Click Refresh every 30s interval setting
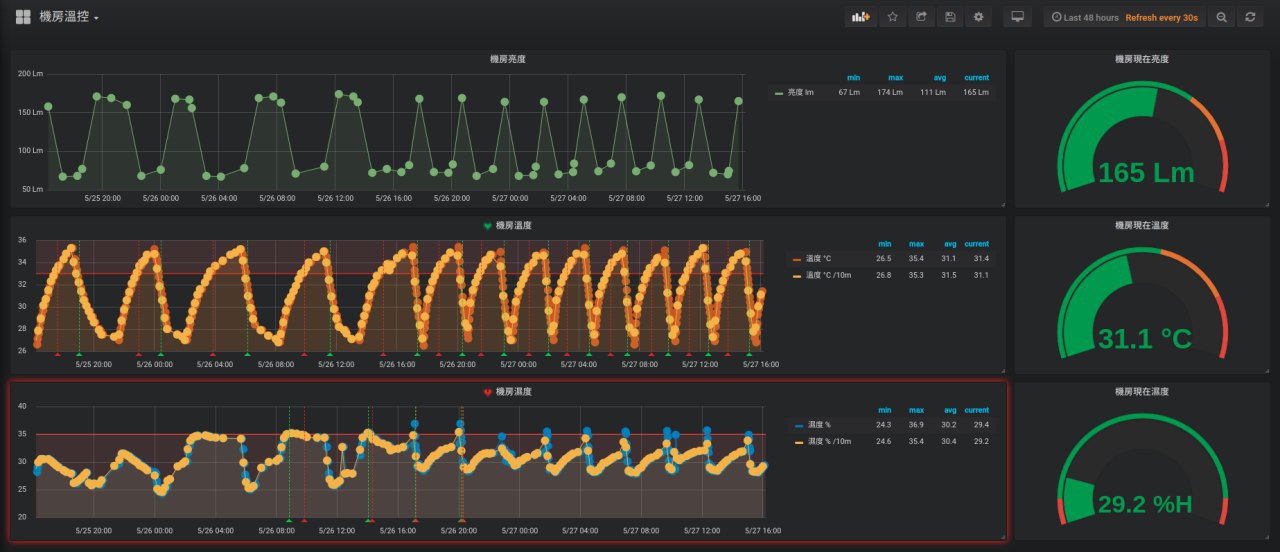This screenshot has width=1280, height=552. click(x=1164, y=18)
